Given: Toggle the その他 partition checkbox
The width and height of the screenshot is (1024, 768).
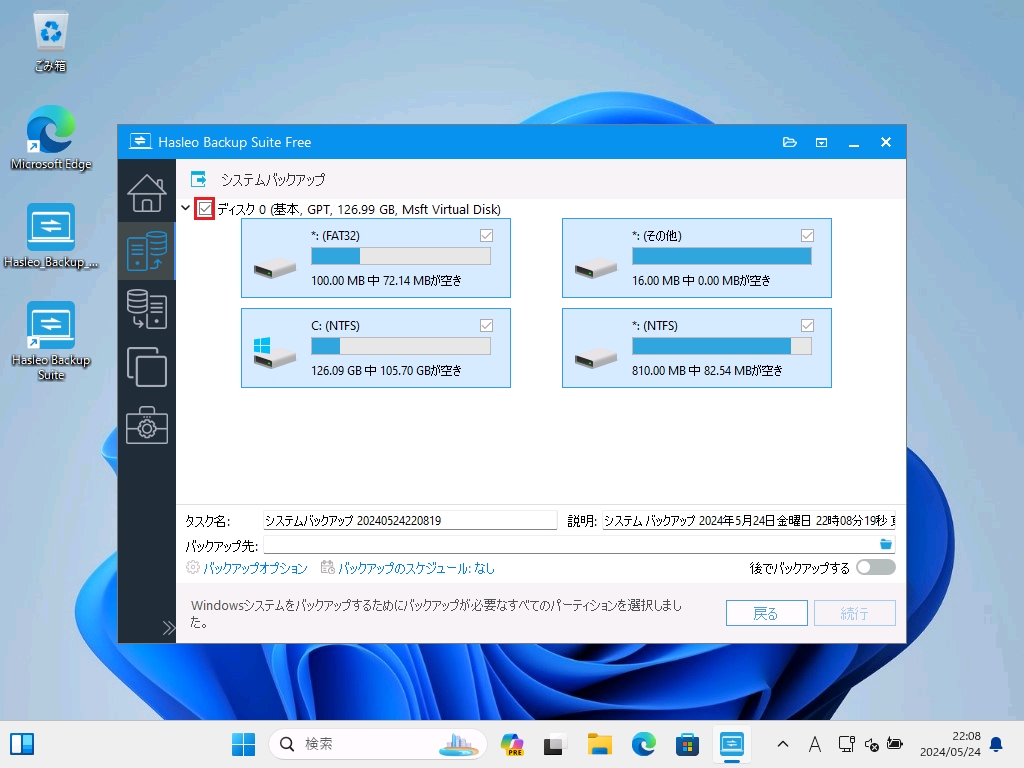Looking at the screenshot, I should click(807, 235).
